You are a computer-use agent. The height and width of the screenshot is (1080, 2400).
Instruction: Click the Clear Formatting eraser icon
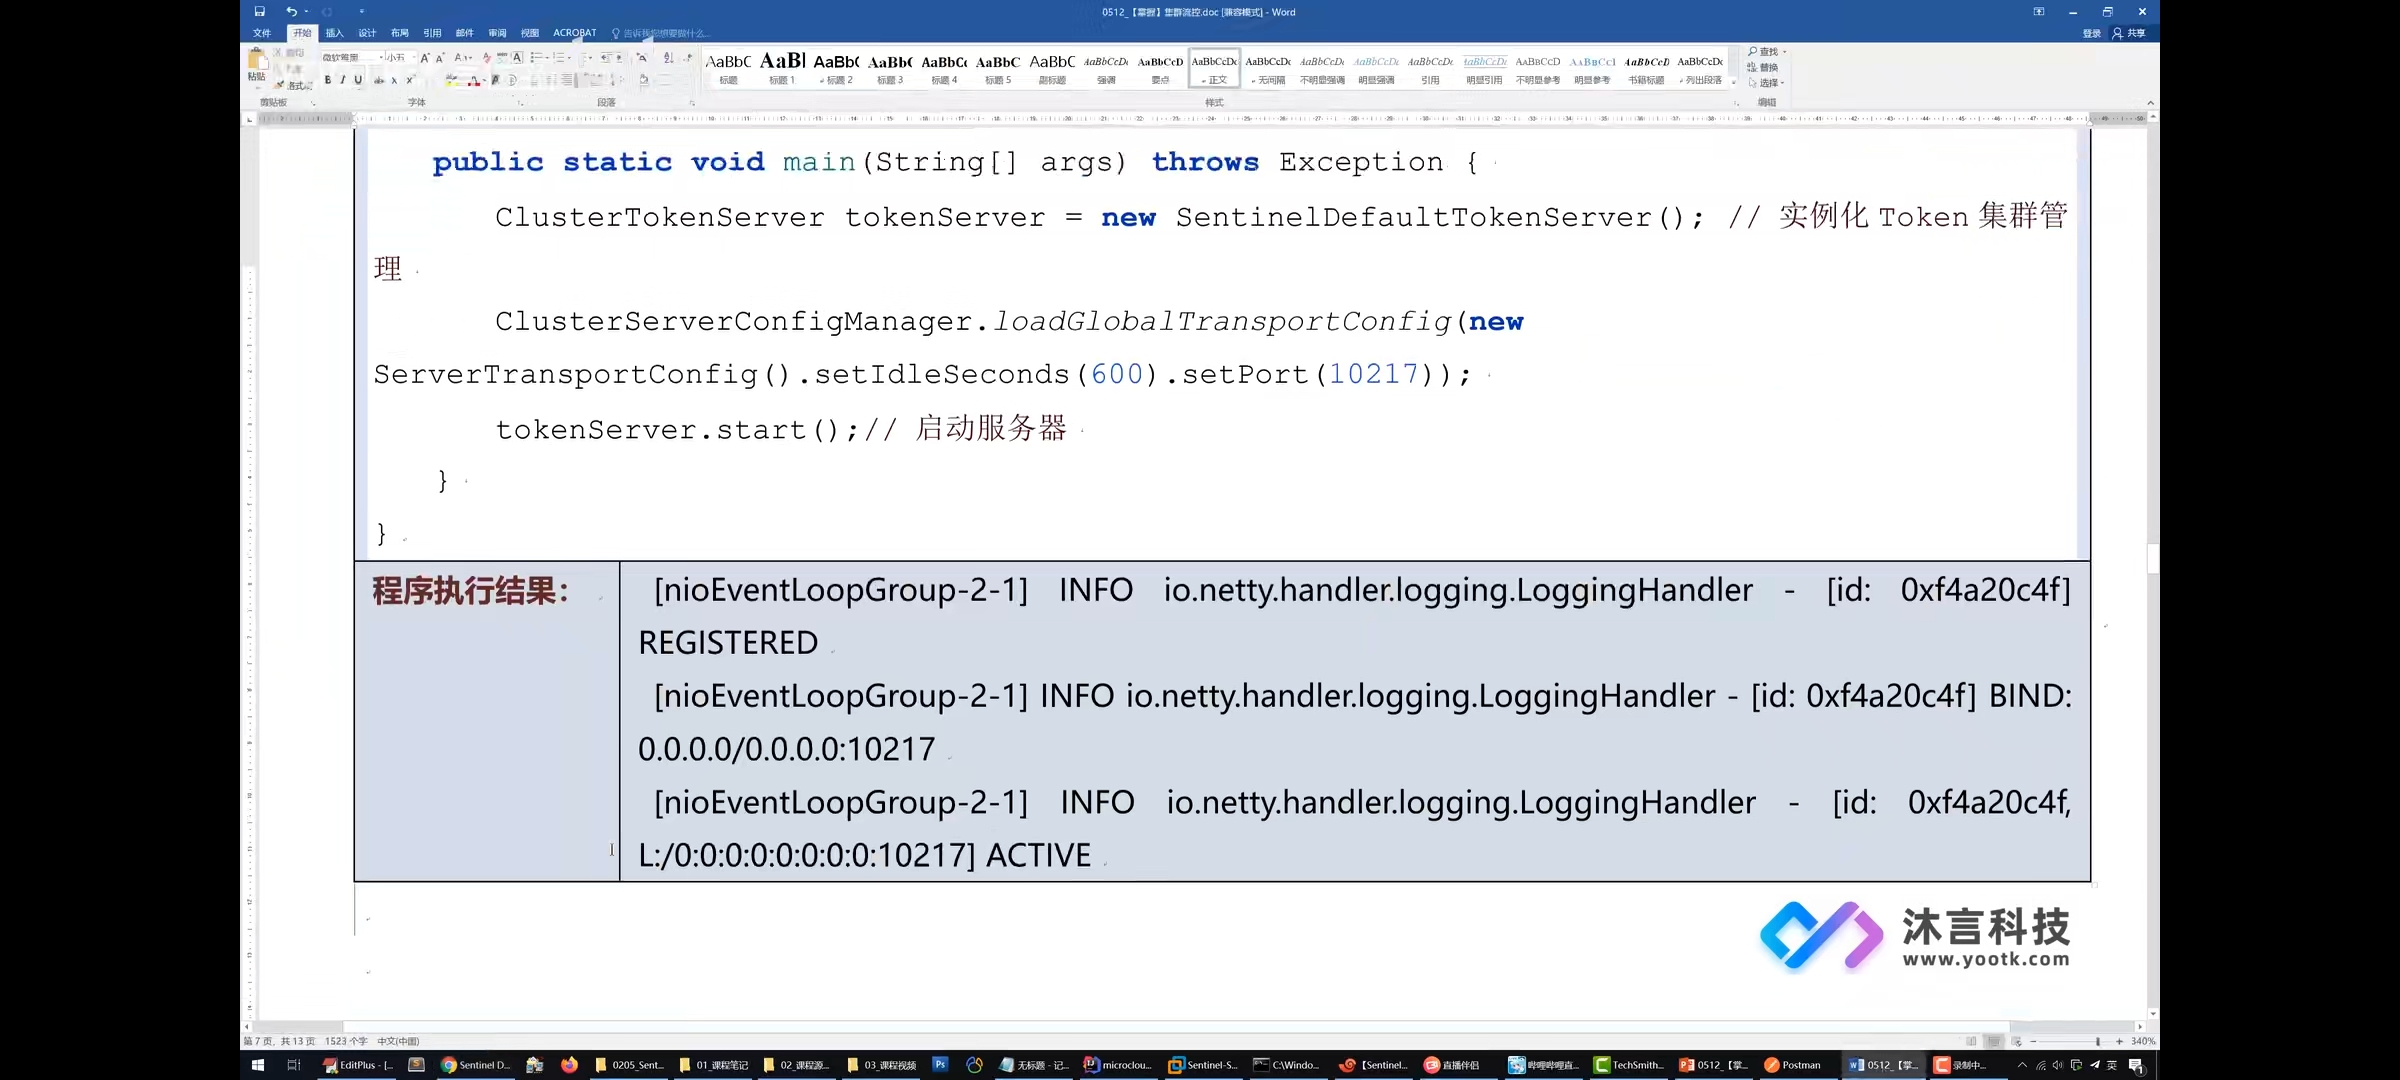point(487,58)
